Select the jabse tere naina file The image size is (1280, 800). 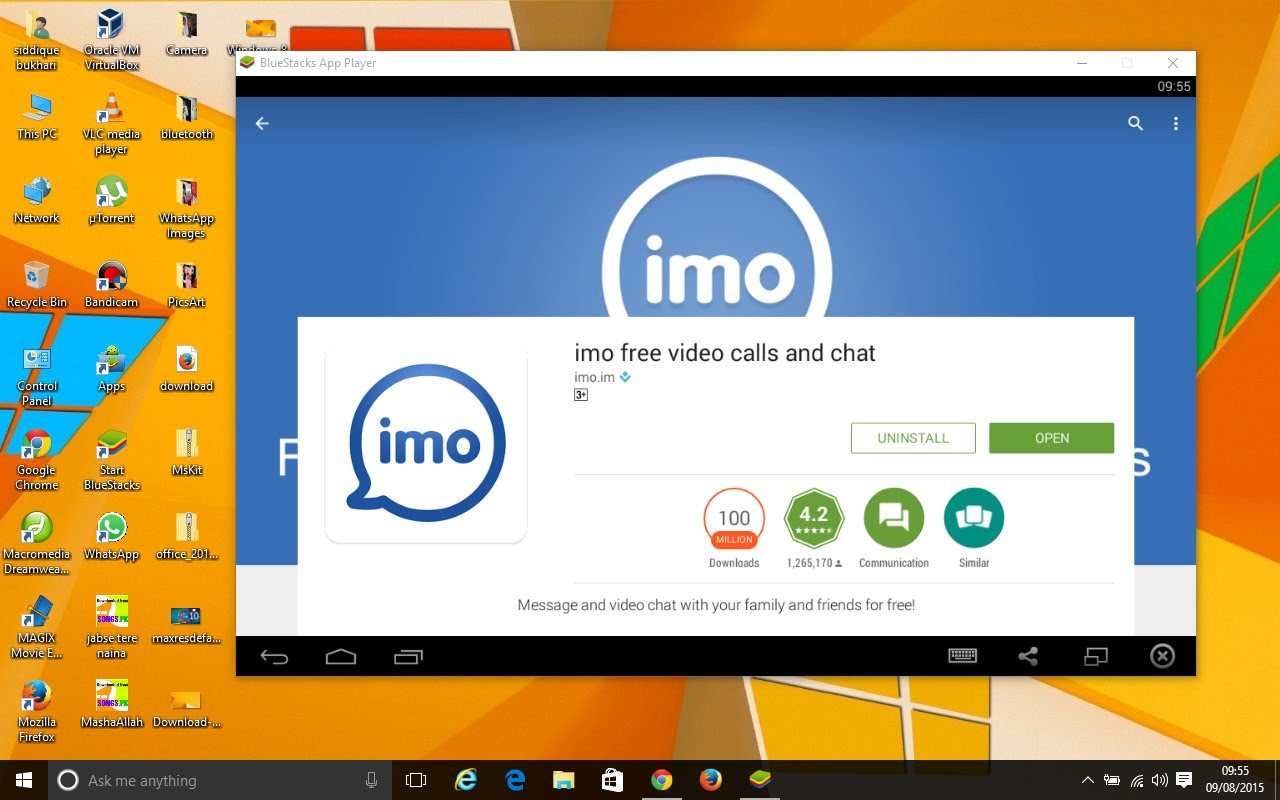111,628
